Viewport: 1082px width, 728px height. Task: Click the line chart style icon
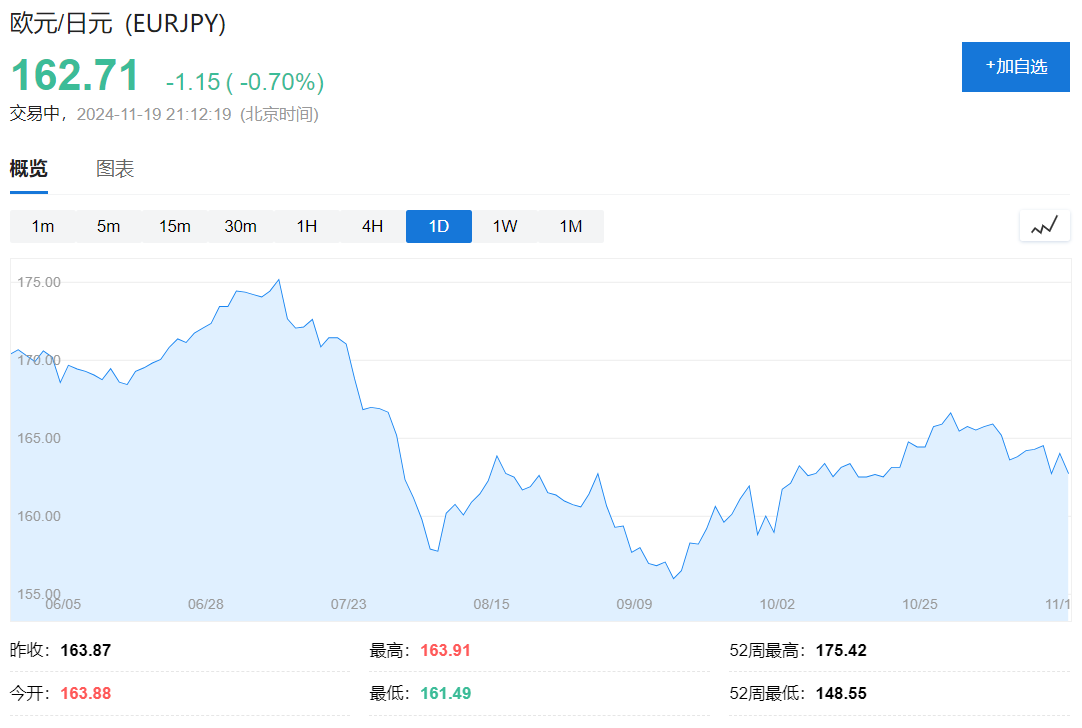pos(1044,226)
